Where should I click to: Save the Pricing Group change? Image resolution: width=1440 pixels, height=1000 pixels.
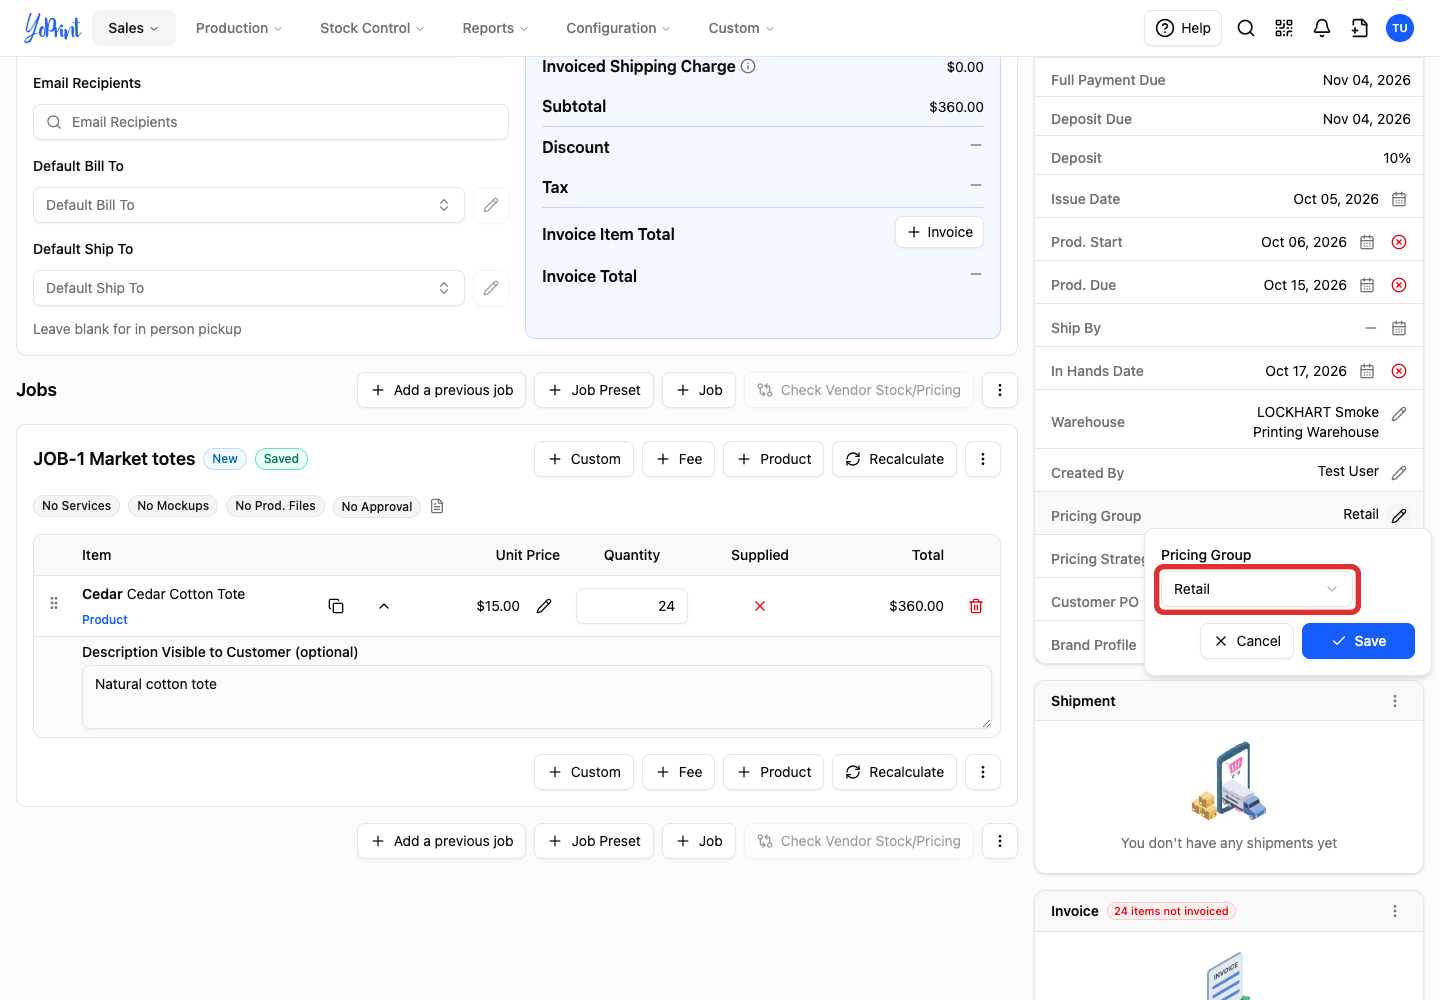(1358, 641)
